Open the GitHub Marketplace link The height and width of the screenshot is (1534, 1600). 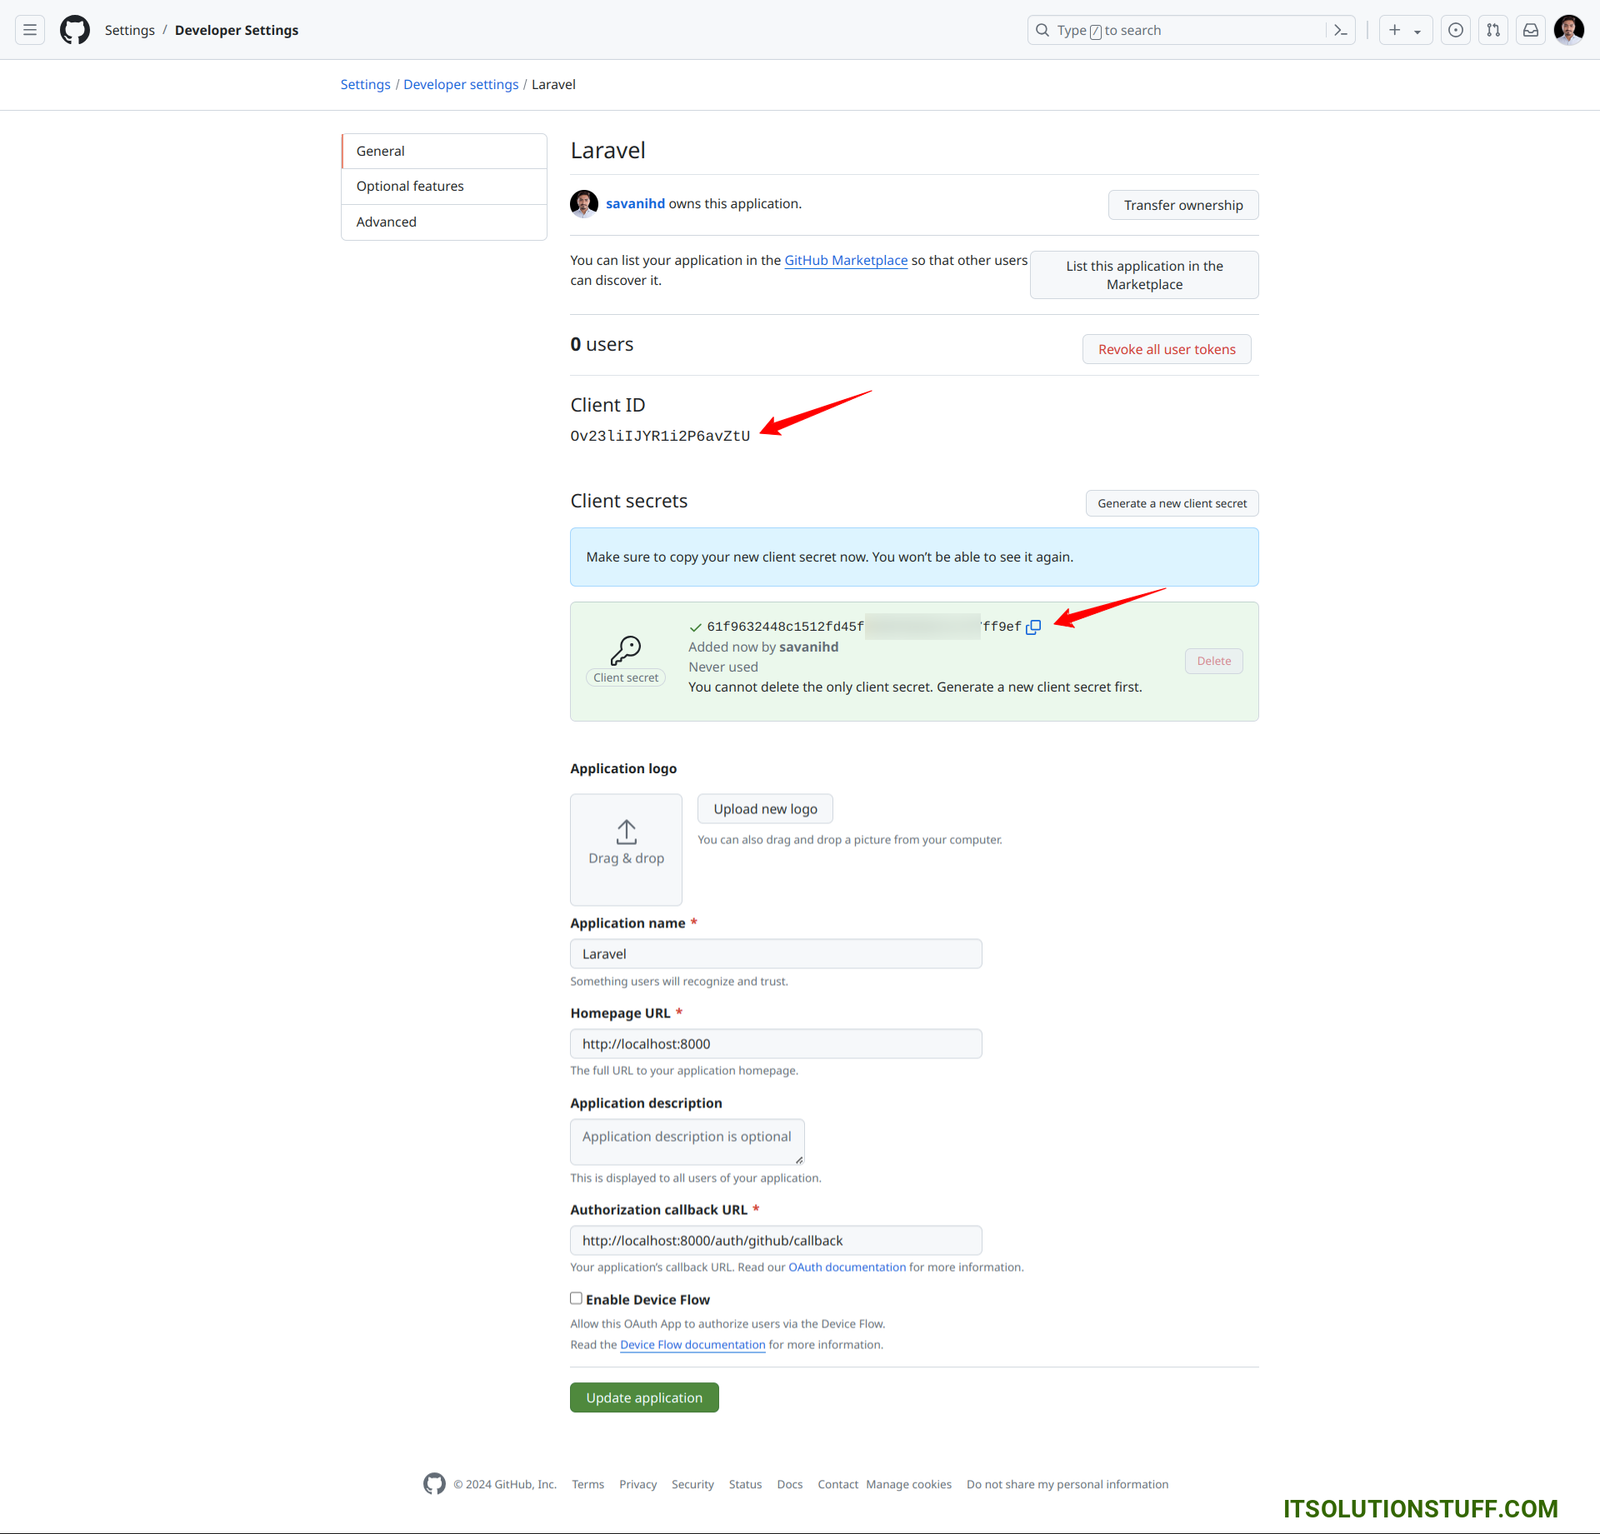846,260
